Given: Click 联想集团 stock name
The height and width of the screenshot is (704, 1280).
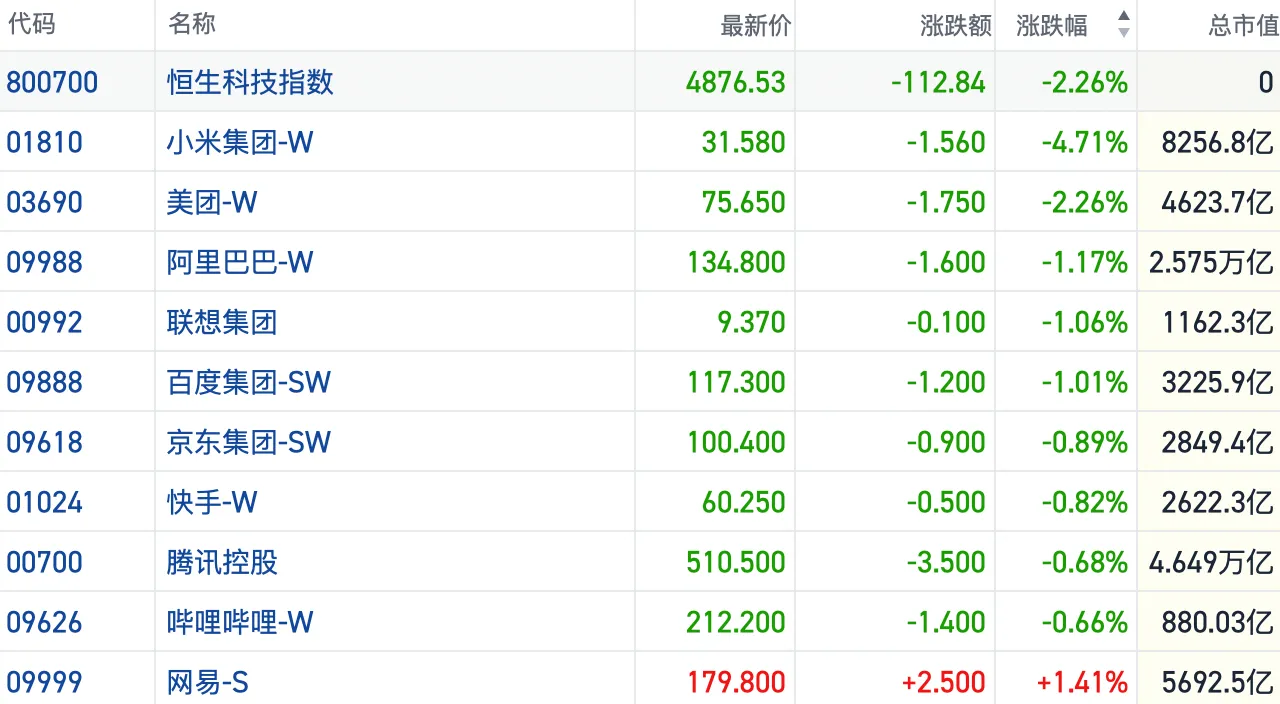Looking at the screenshot, I should [x=222, y=322].
